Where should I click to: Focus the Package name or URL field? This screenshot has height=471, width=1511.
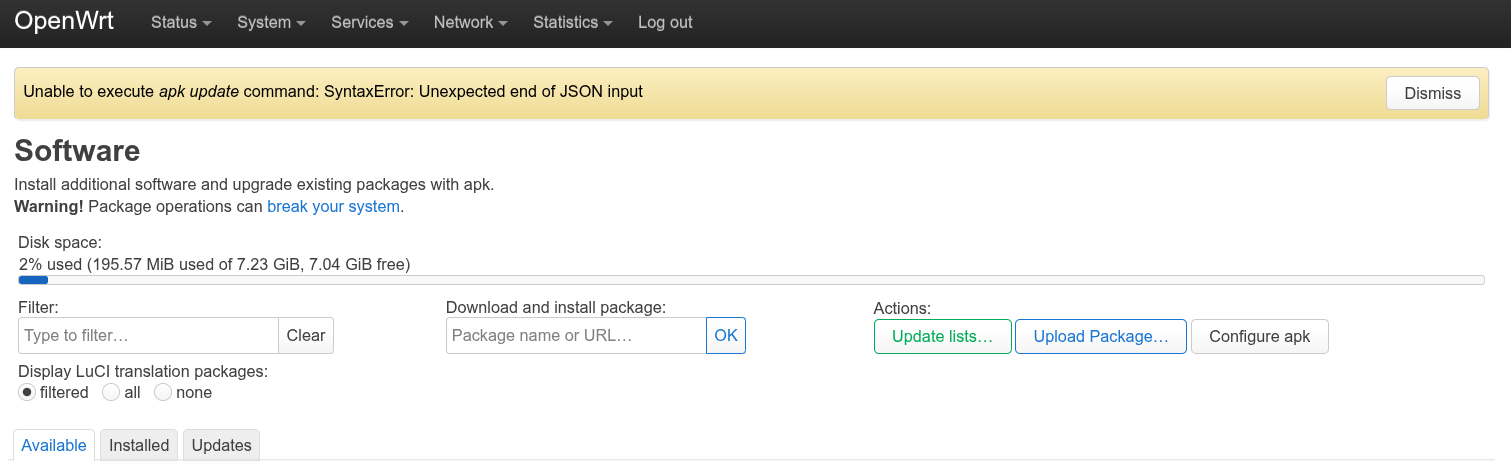[576, 336]
